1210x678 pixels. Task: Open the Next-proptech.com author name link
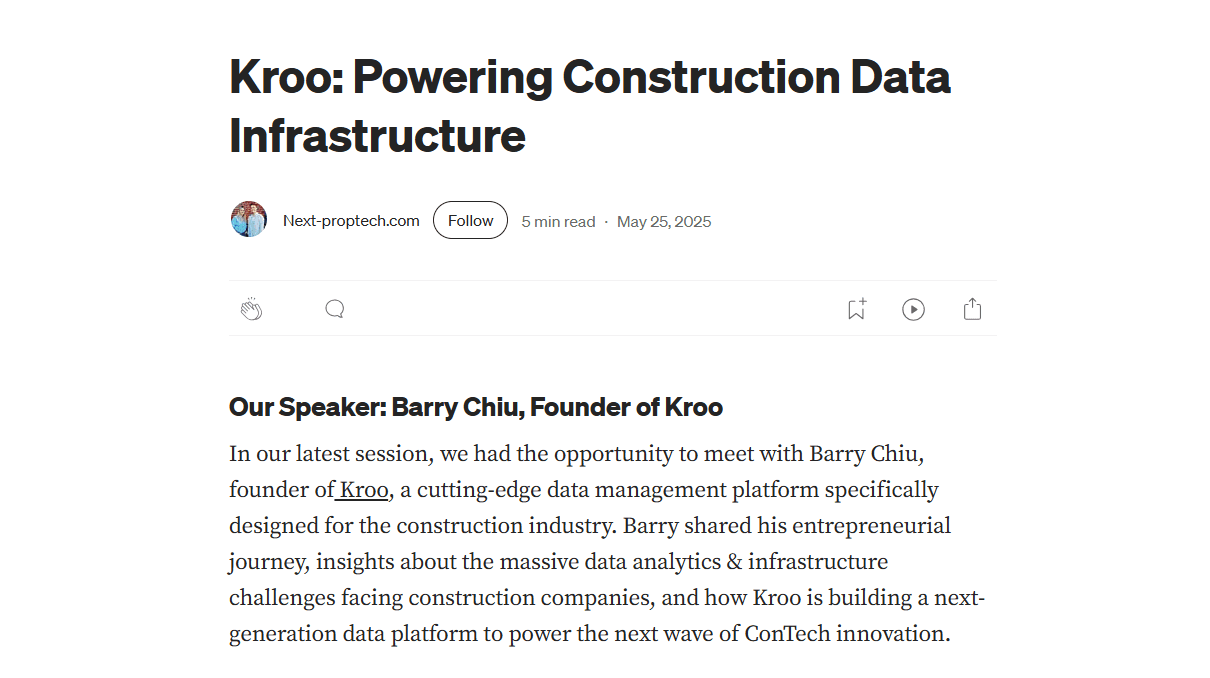coord(351,221)
